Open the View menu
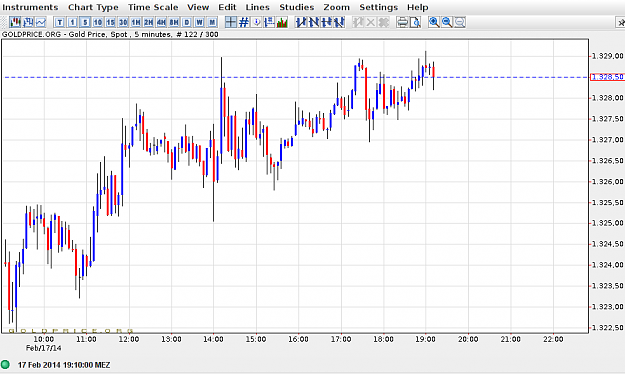The image size is (625, 374). click(198, 7)
